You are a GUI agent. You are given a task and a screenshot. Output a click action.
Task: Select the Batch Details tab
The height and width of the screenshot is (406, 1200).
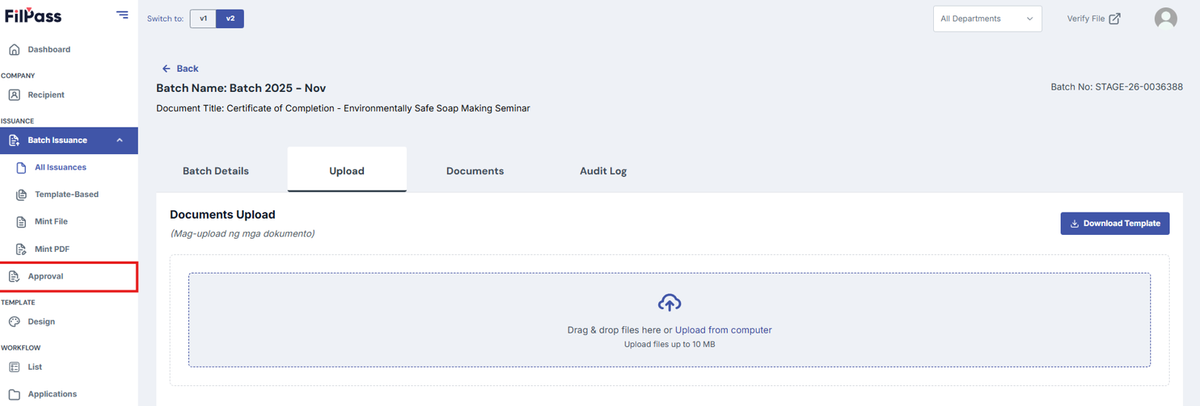pyautogui.click(x=216, y=171)
